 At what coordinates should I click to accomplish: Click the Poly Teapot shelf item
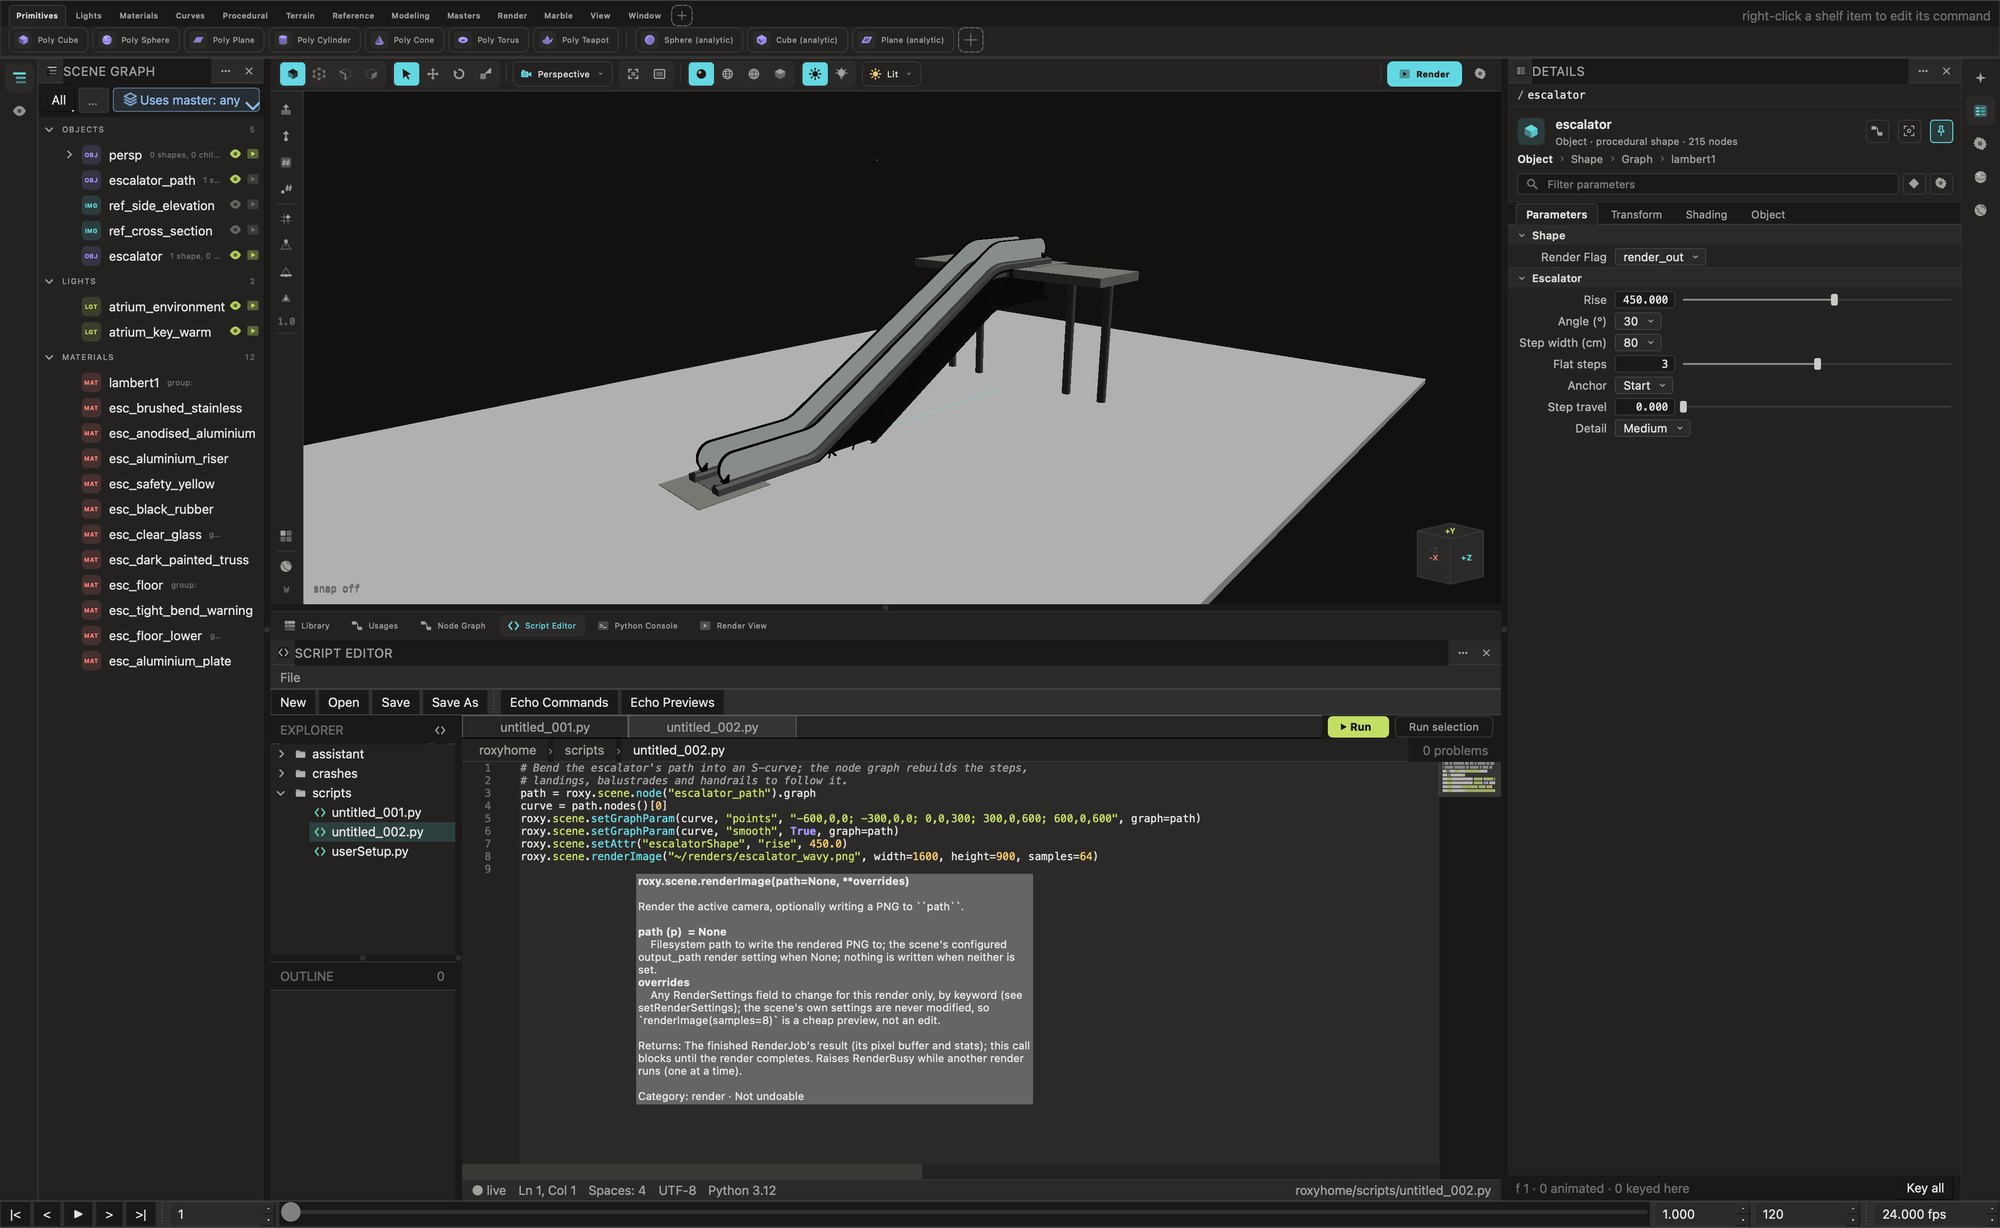coord(576,40)
